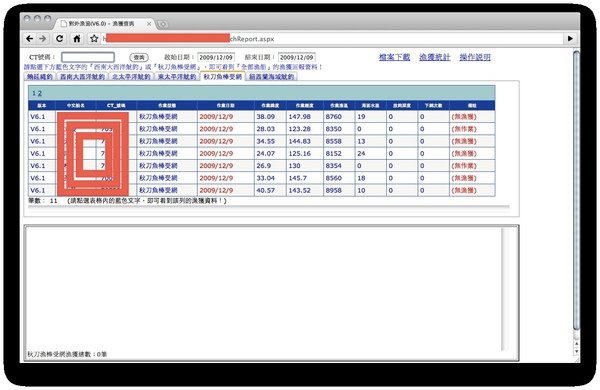Focus the CT號碼 input box
600x390 pixels.
(88, 57)
